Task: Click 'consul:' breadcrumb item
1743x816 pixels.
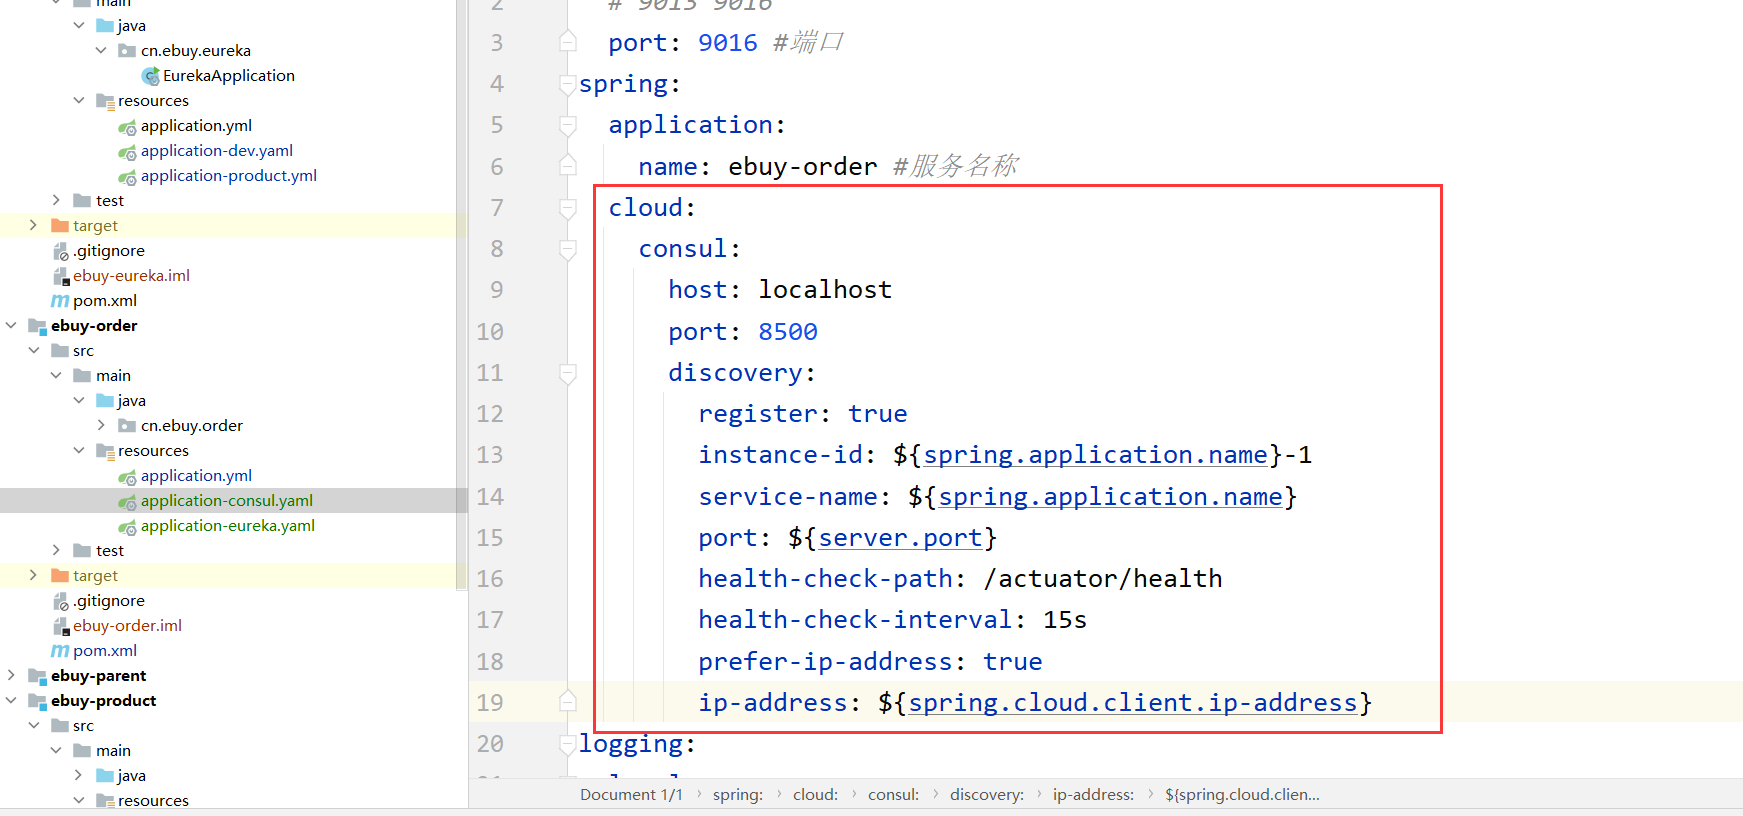Action: tap(893, 795)
